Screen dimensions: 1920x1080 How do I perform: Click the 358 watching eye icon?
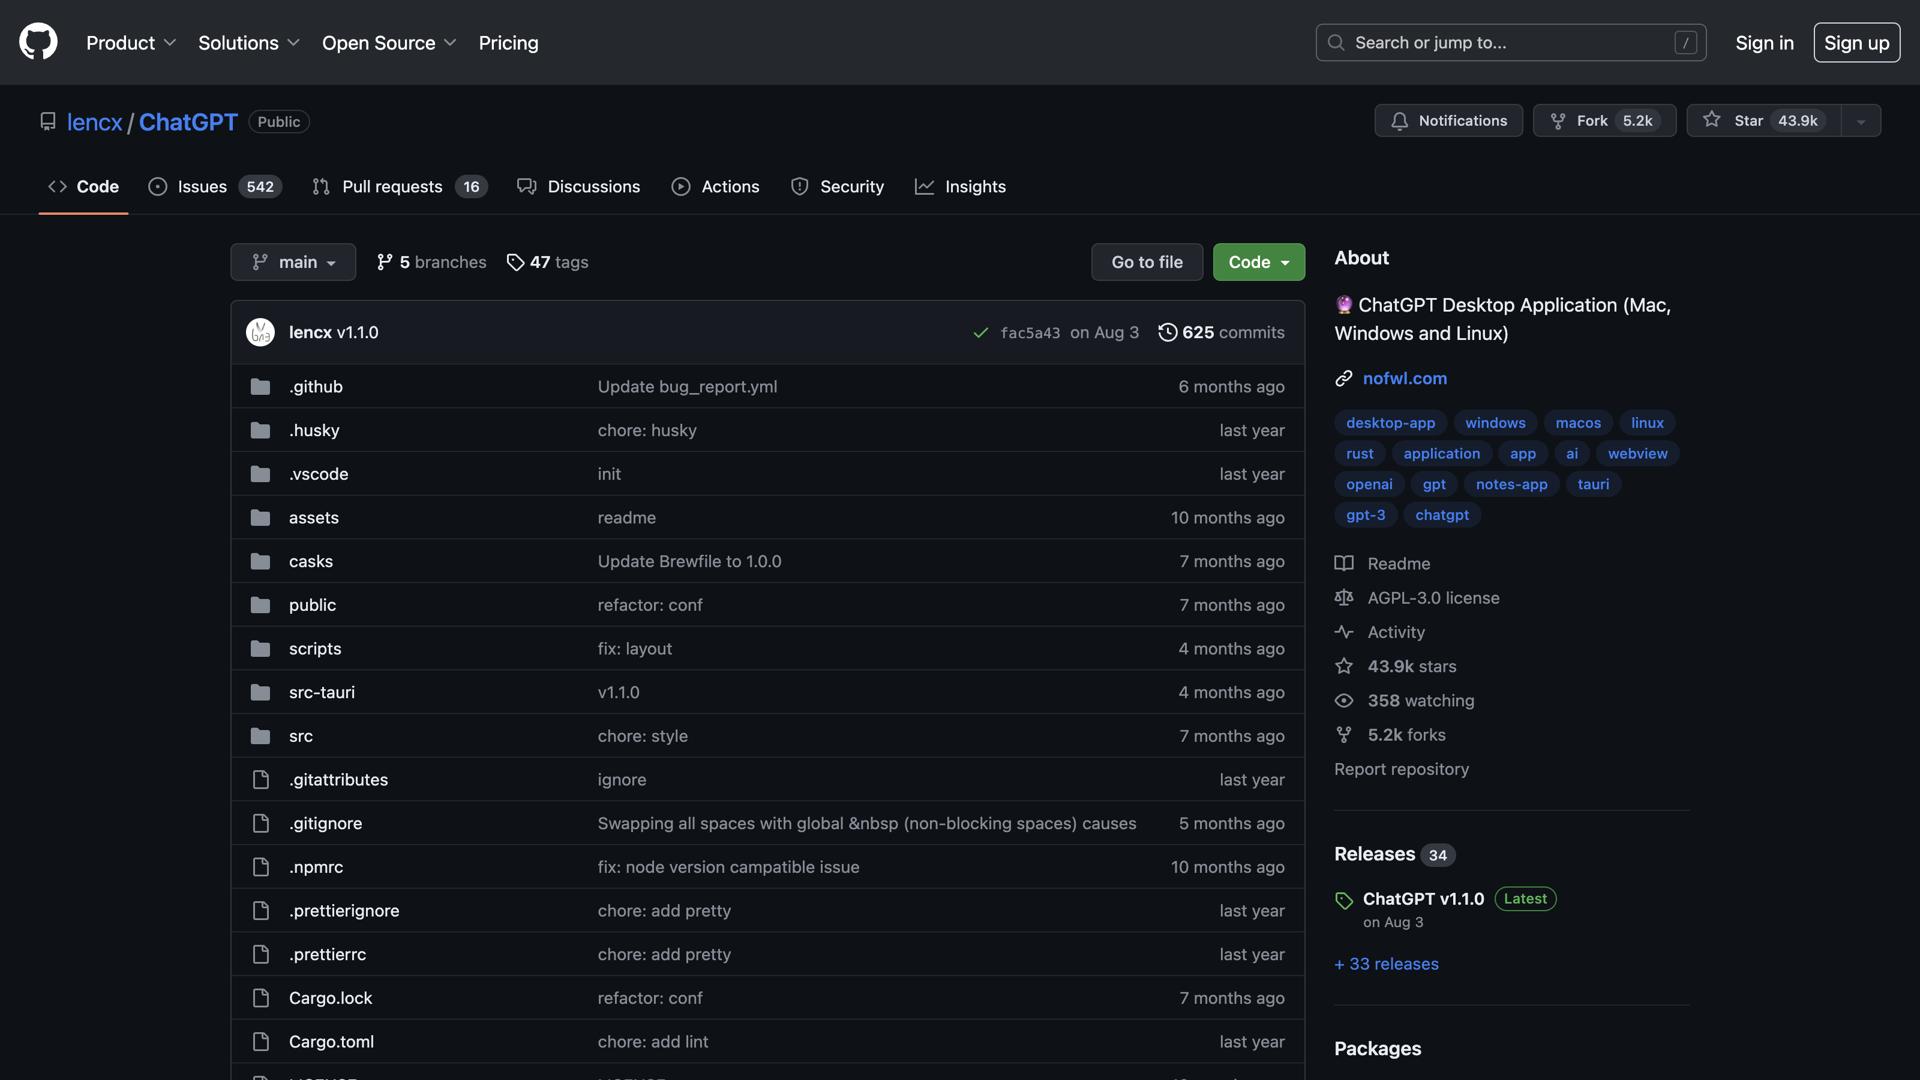[1343, 700]
